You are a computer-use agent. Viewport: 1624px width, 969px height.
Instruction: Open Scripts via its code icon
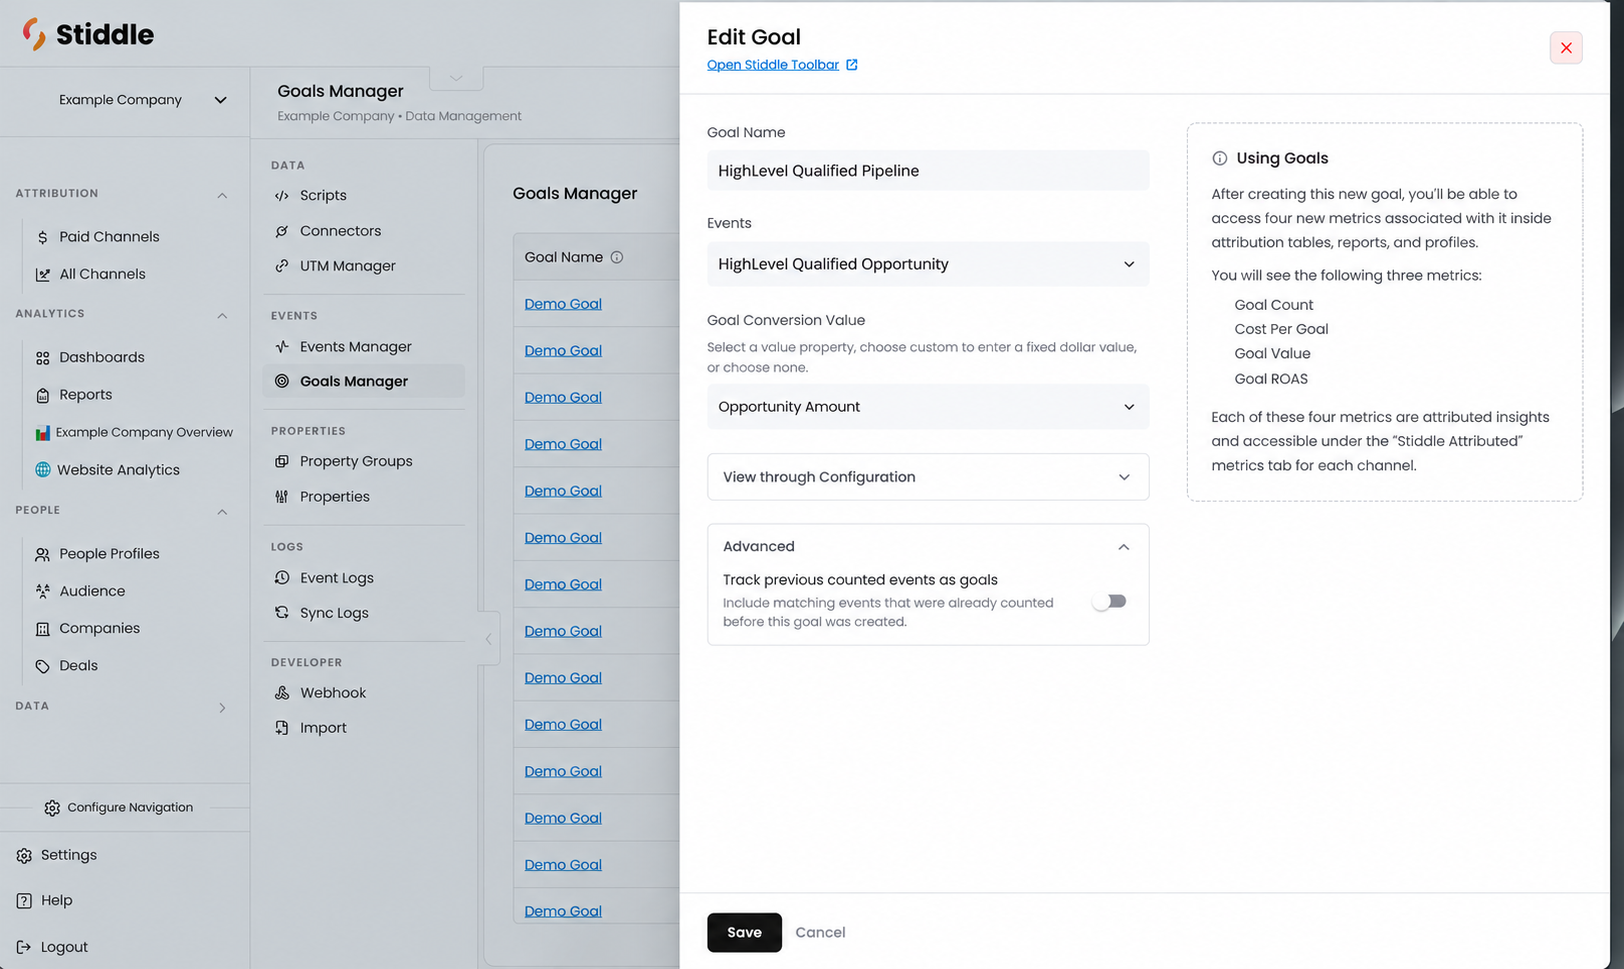pos(282,196)
